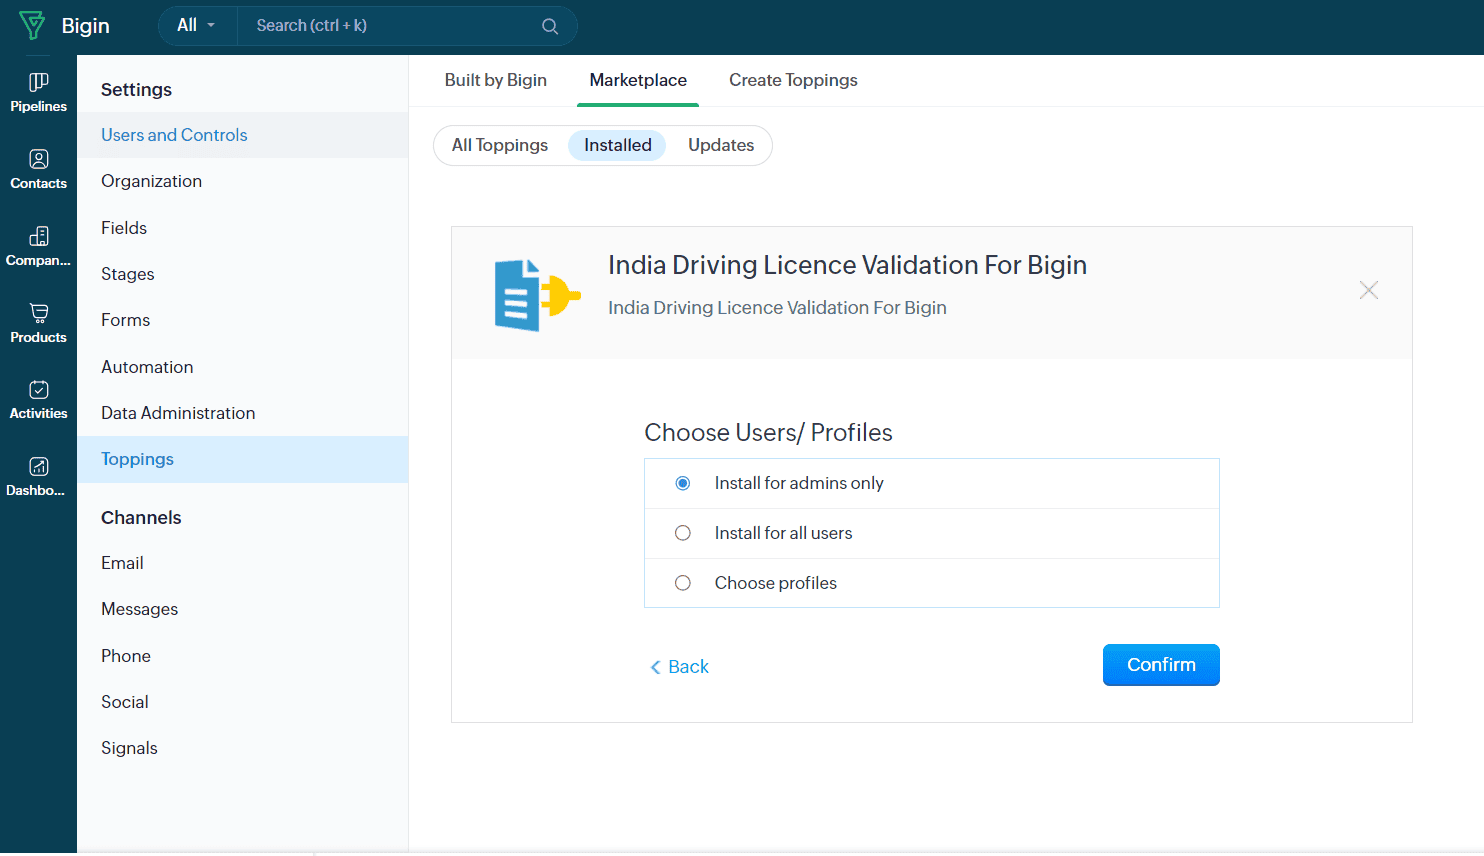This screenshot has width=1484, height=856.
Task: Open Toppings settings
Action: [x=242, y=459]
